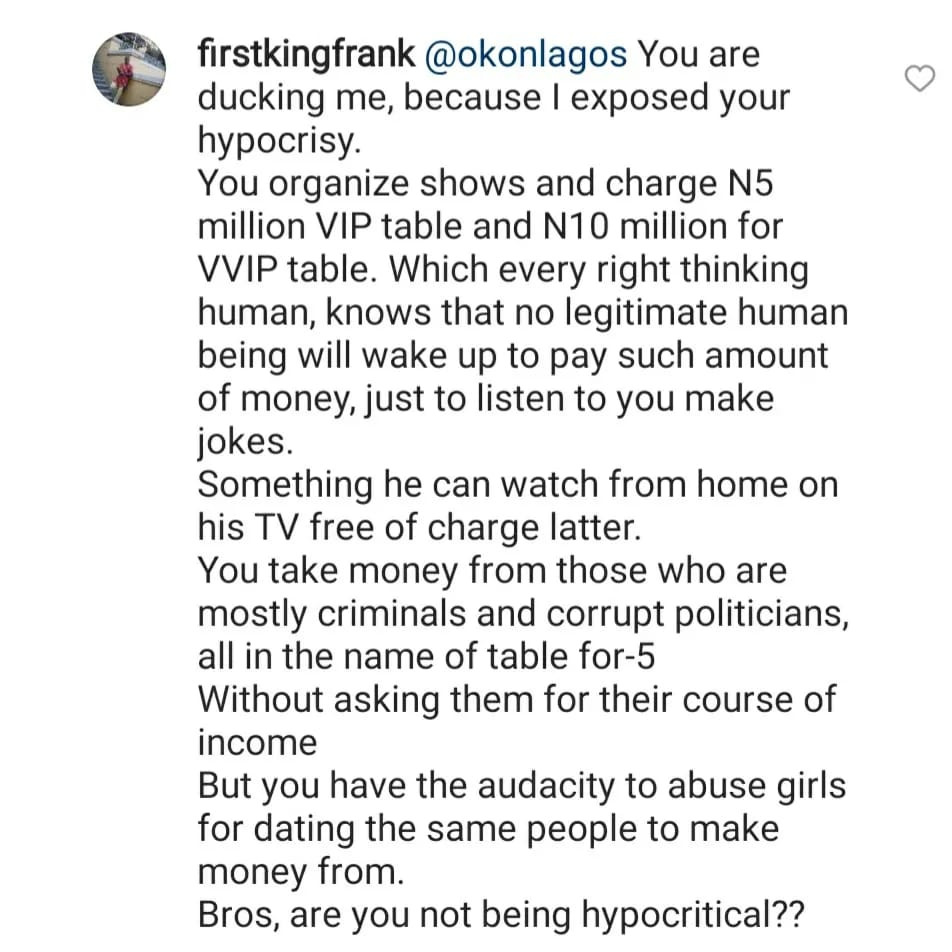The image size is (952, 952).
Task: Open the firstkingfrank username link
Action: [x=307, y=55]
